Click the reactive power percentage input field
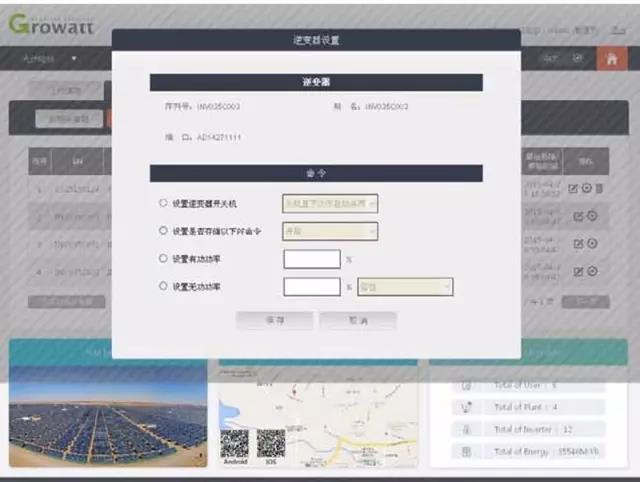 [312, 287]
